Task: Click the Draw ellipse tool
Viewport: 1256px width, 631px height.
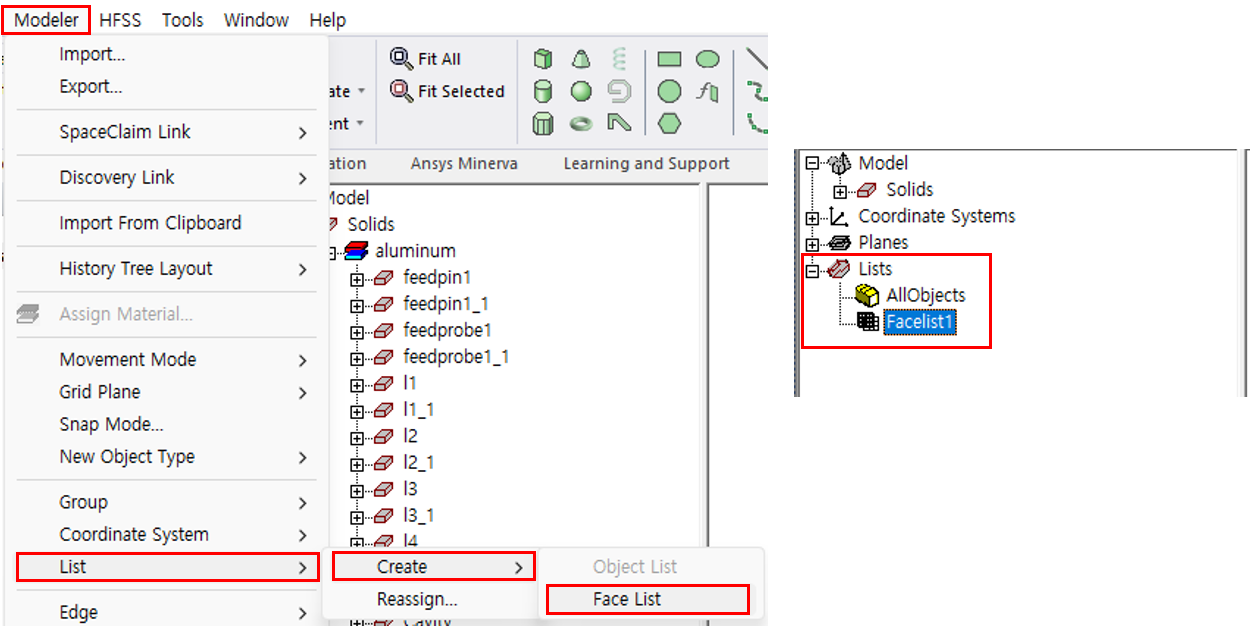Action: click(707, 60)
